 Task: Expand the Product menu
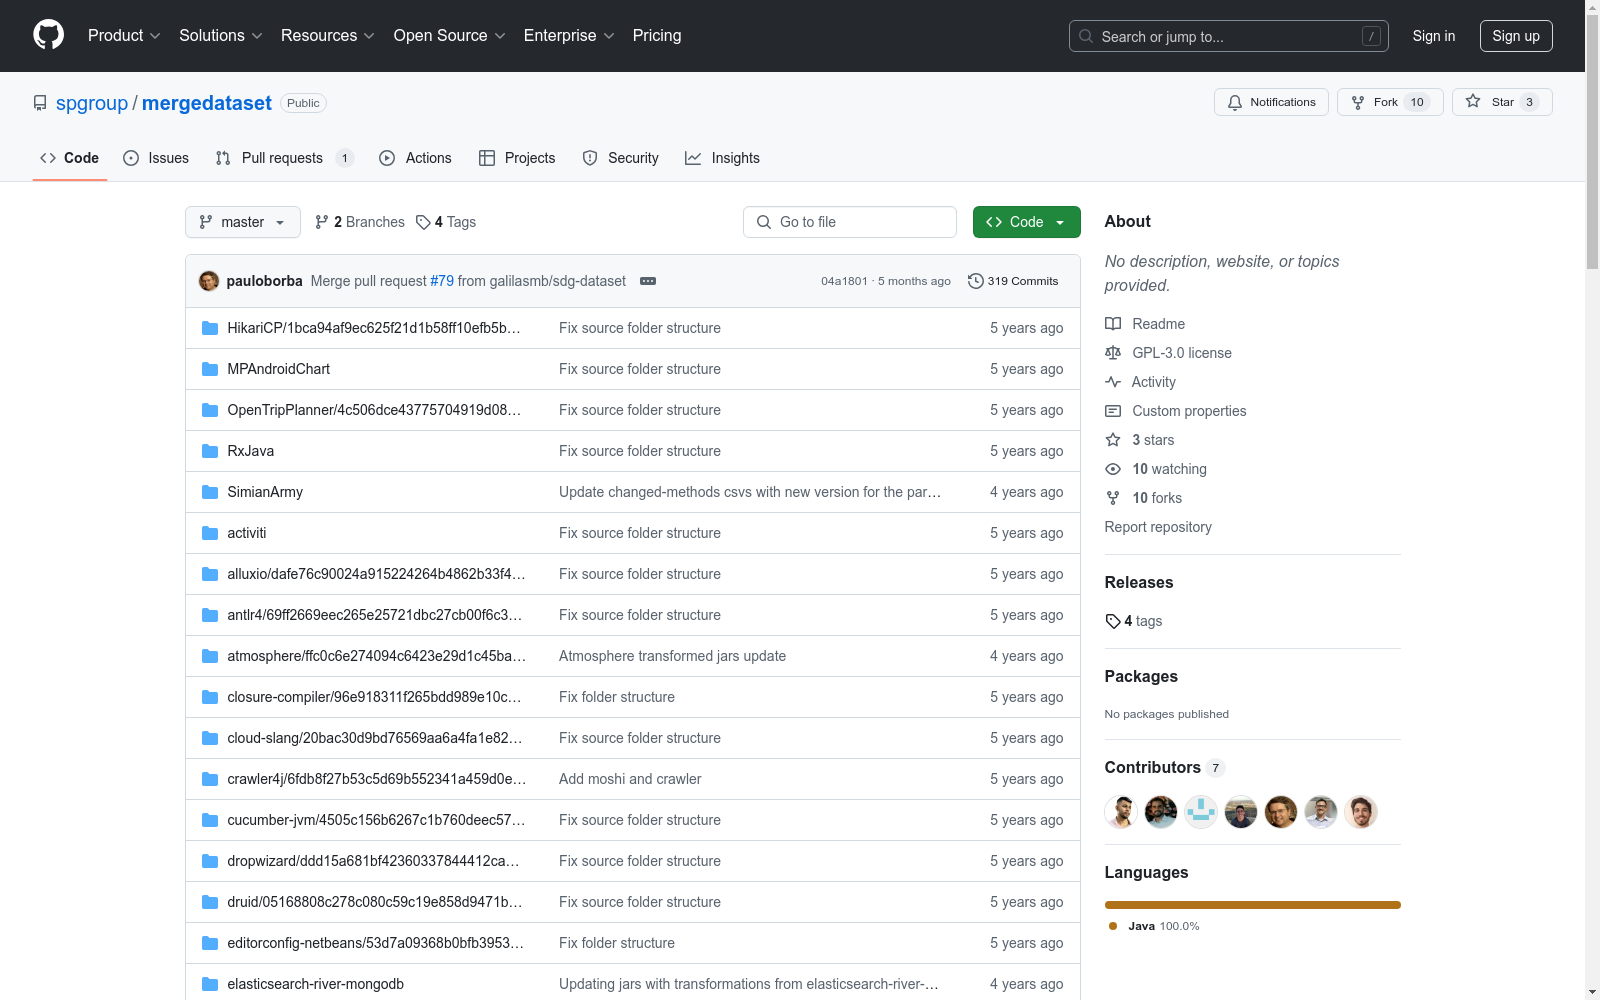(x=124, y=36)
